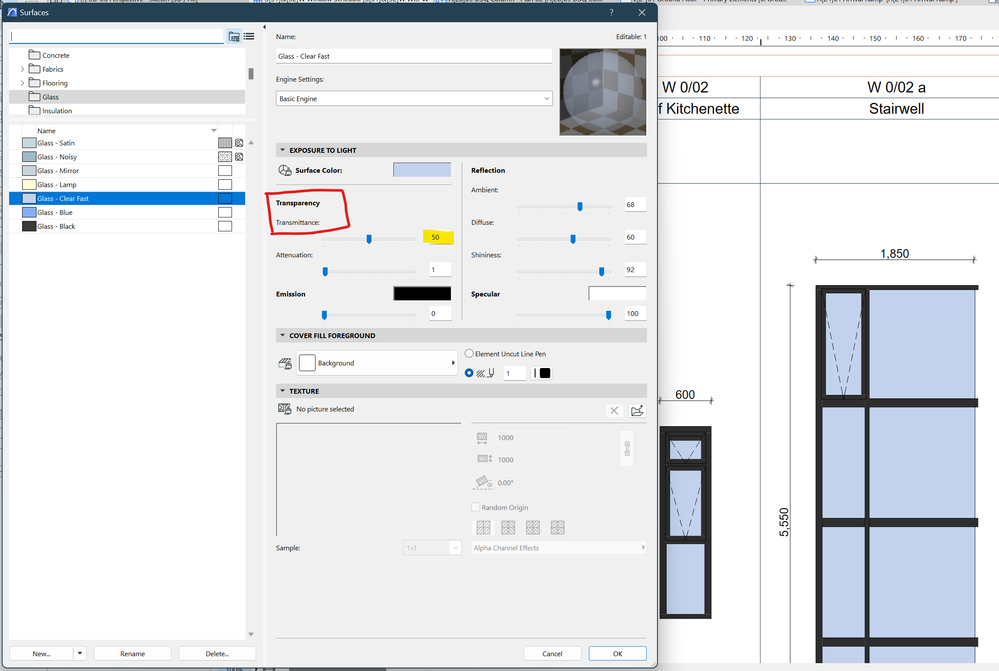
Task: Select Glass - Satin surface row
Action: [127, 143]
